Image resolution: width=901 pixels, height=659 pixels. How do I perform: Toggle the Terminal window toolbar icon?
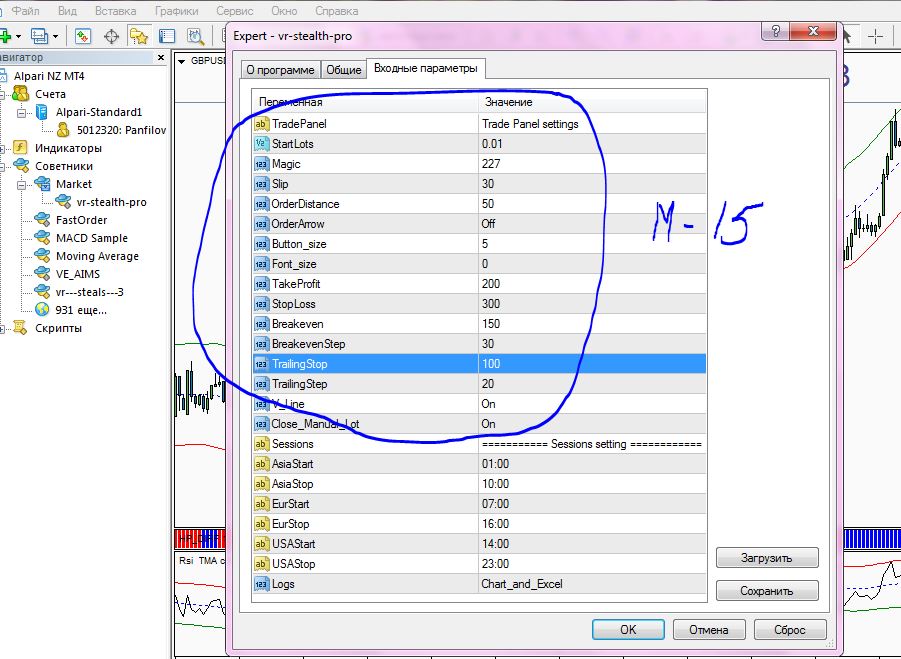167,37
